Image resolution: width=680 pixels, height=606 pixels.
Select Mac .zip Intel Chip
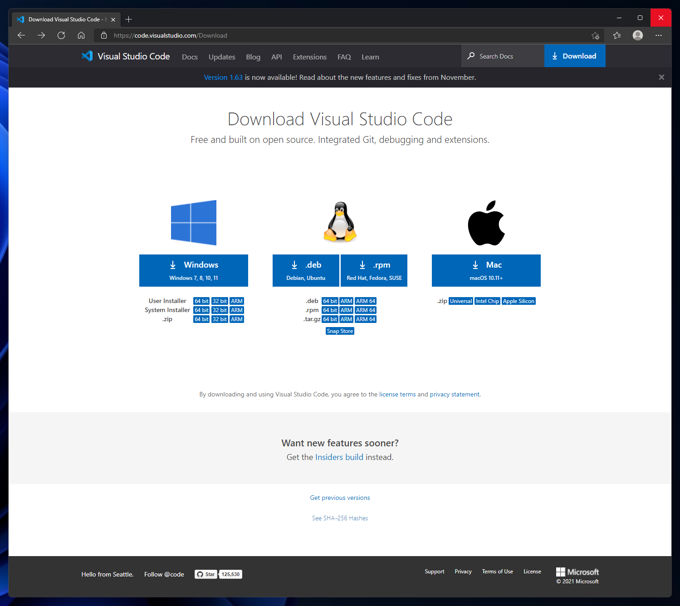point(487,301)
